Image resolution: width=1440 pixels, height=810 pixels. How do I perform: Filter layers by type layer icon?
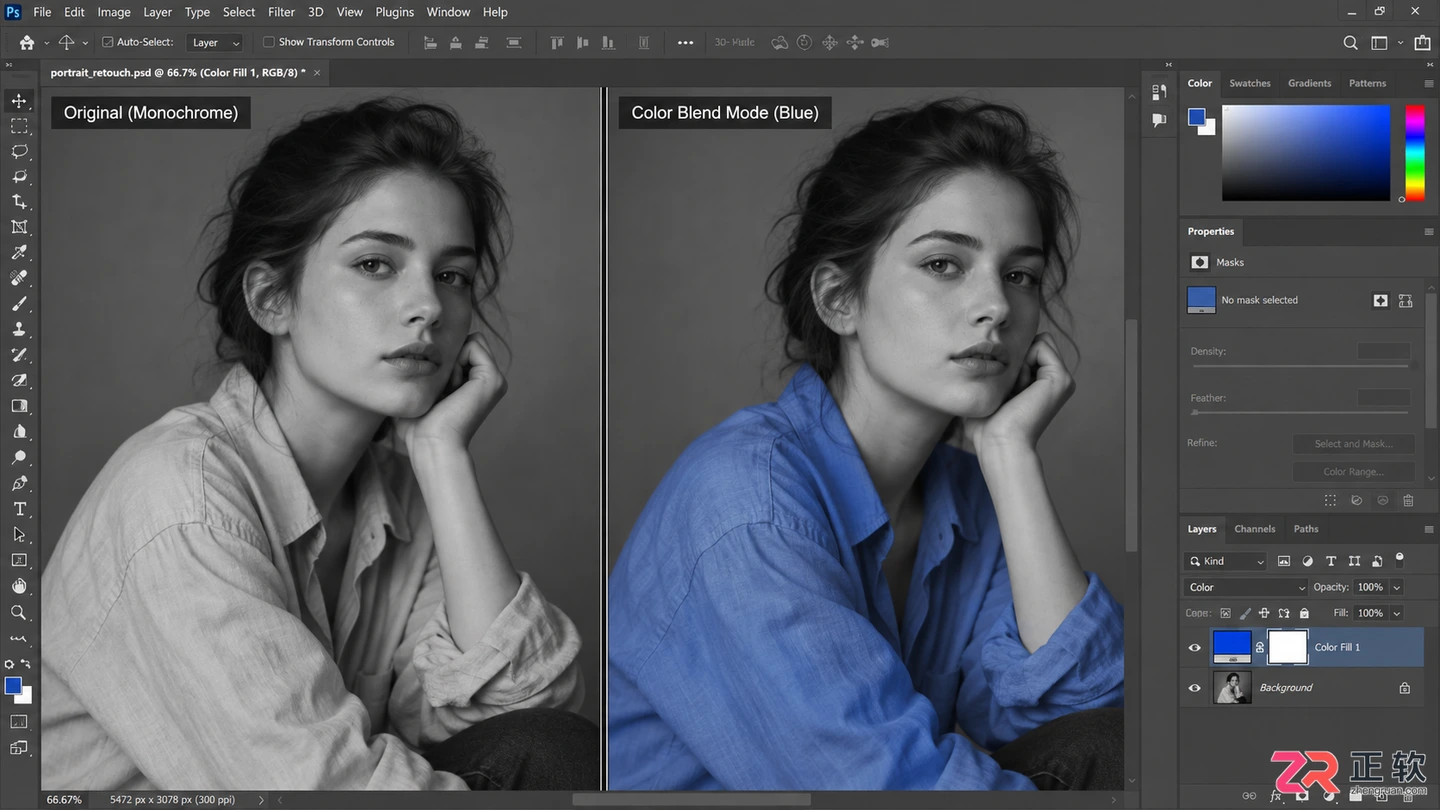pyautogui.click(x=1331, y=561)
